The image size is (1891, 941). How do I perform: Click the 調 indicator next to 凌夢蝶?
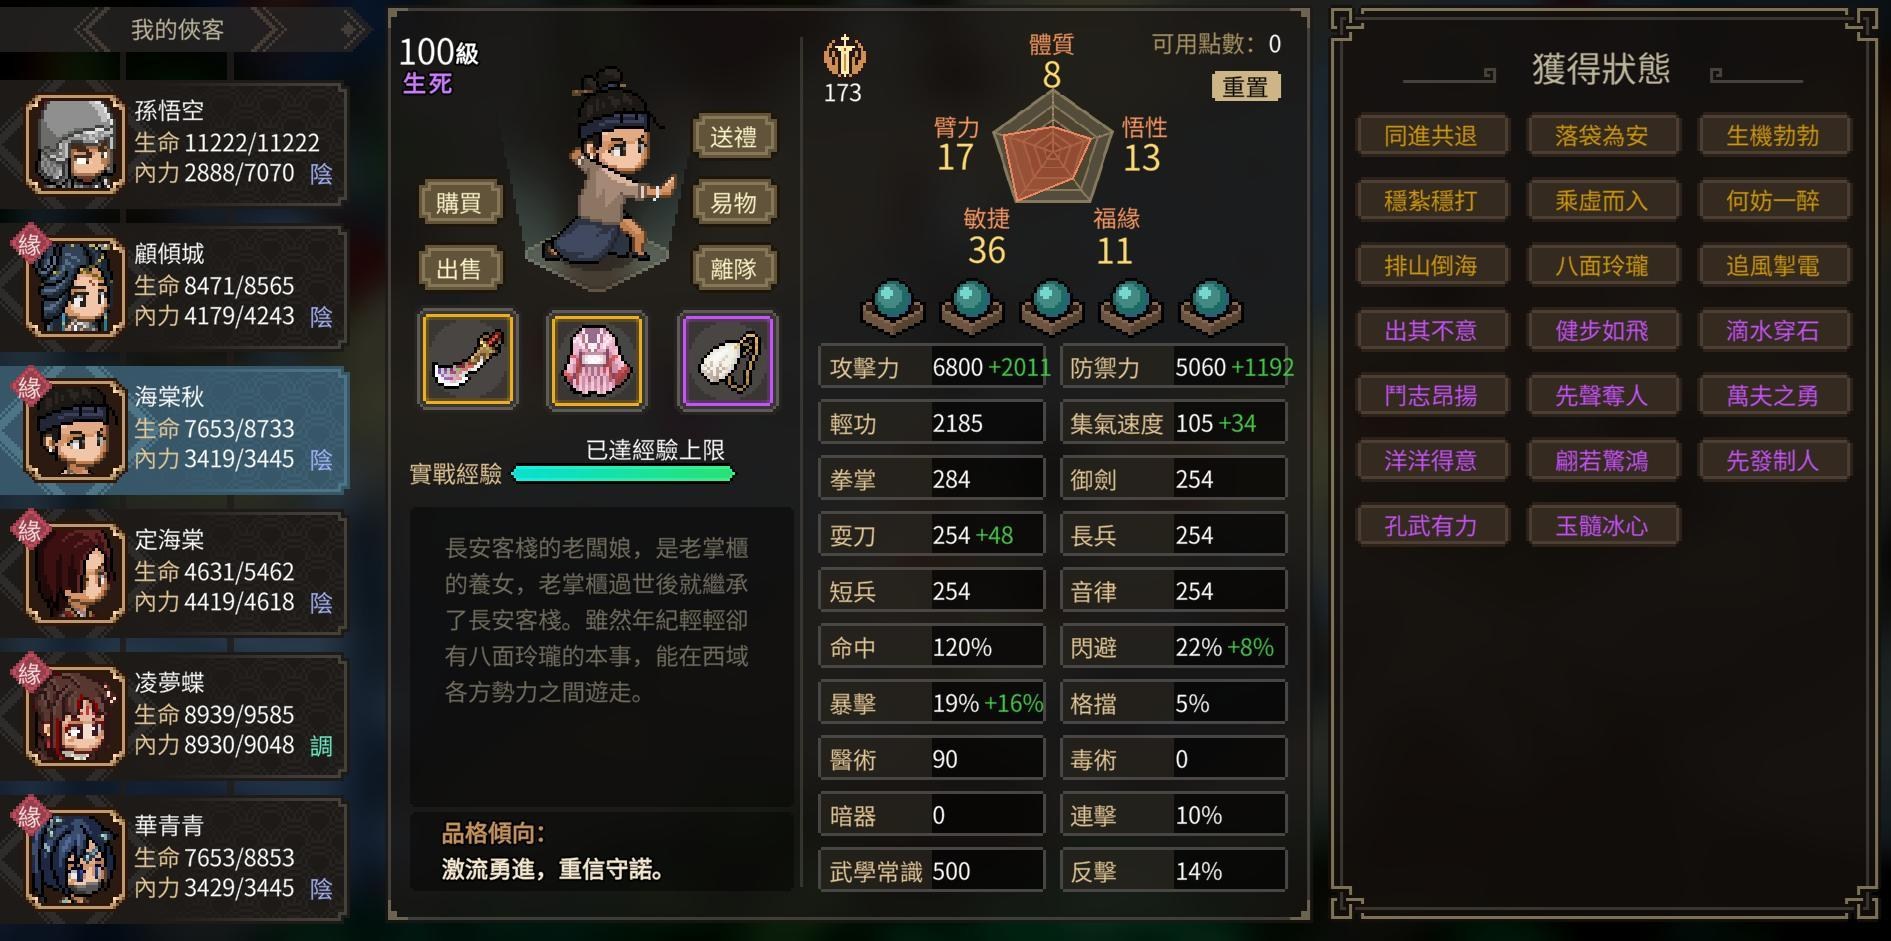click(321, 745)
